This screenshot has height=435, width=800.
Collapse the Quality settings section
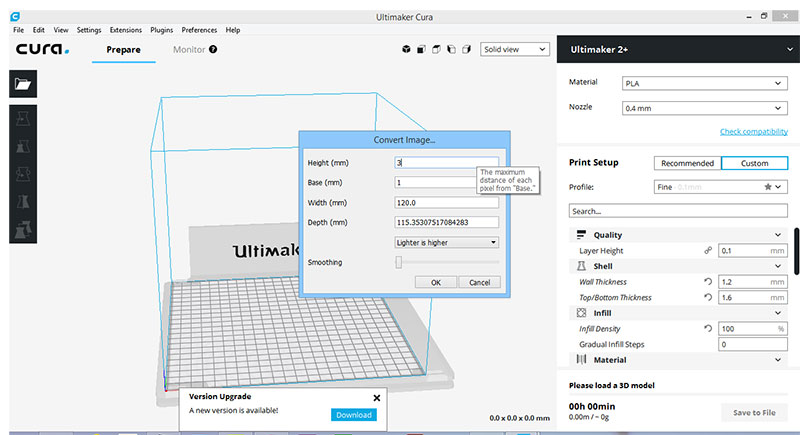(778, 235)
